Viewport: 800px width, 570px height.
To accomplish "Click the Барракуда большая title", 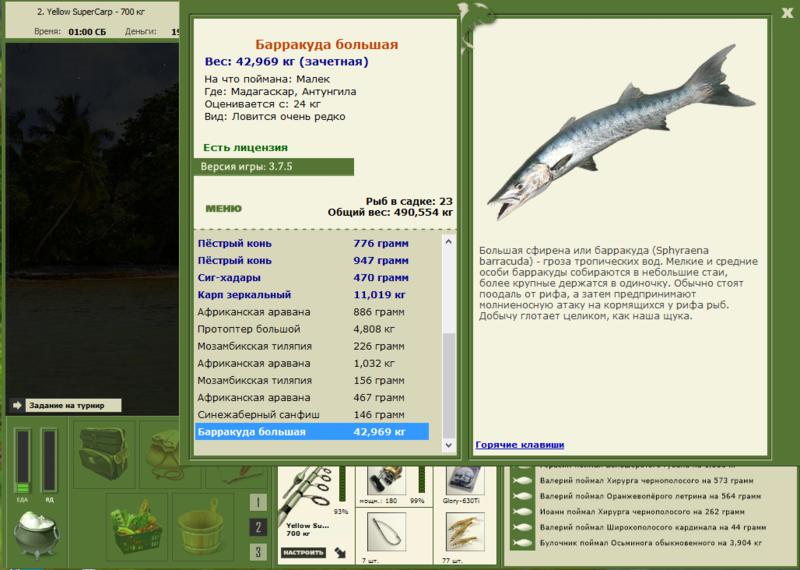I will (327, 44).
